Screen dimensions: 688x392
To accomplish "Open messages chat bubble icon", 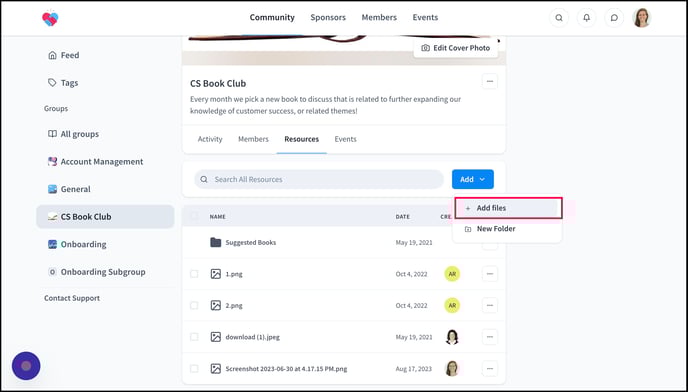I will [x=614, y=18].
